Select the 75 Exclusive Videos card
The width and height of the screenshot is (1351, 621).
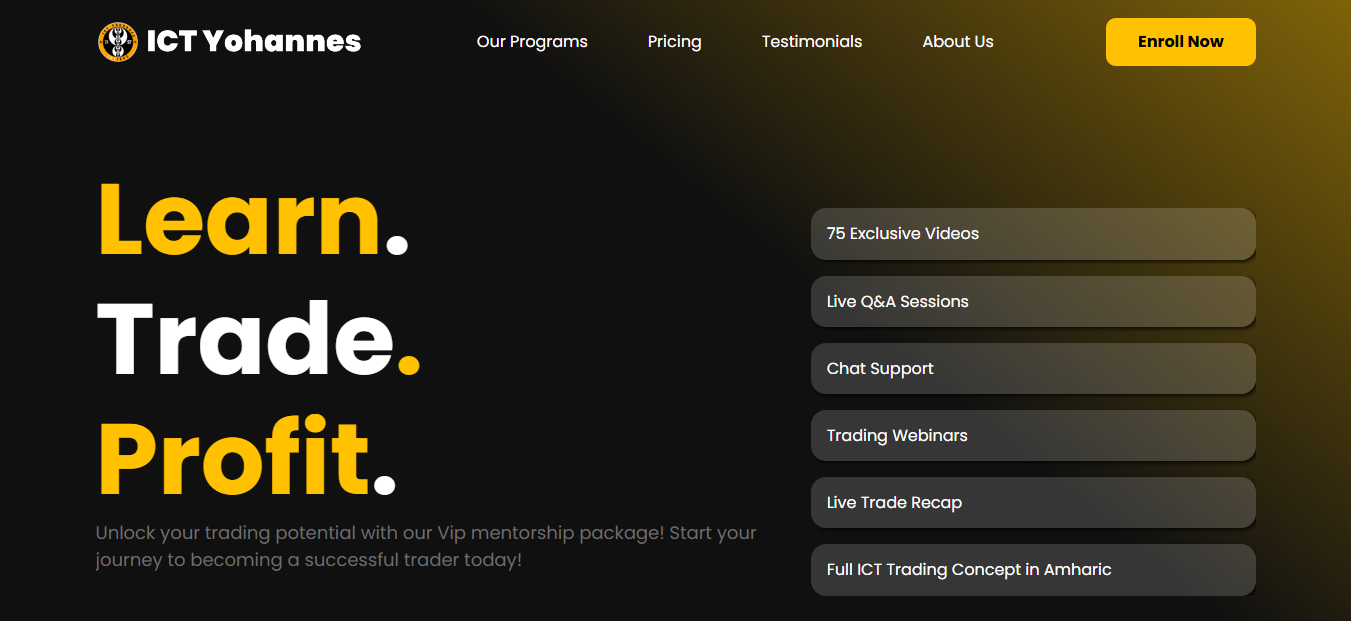pyautogui.click(x=1032, y=234)
